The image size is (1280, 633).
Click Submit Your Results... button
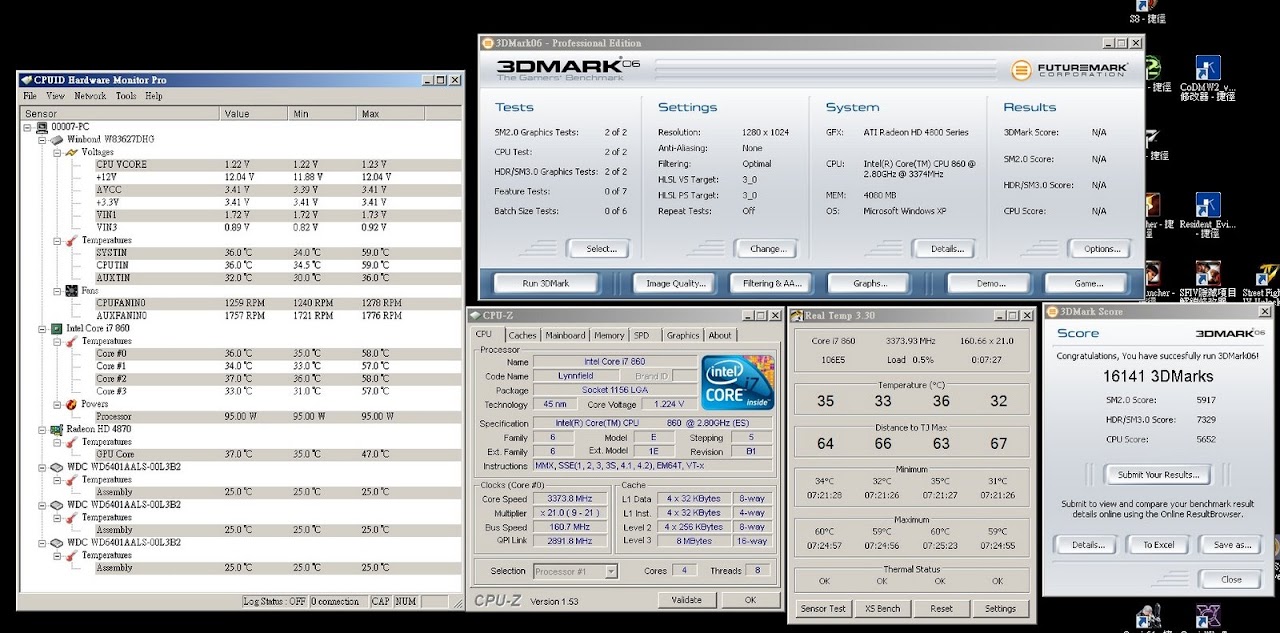(x=1158, y=474)
